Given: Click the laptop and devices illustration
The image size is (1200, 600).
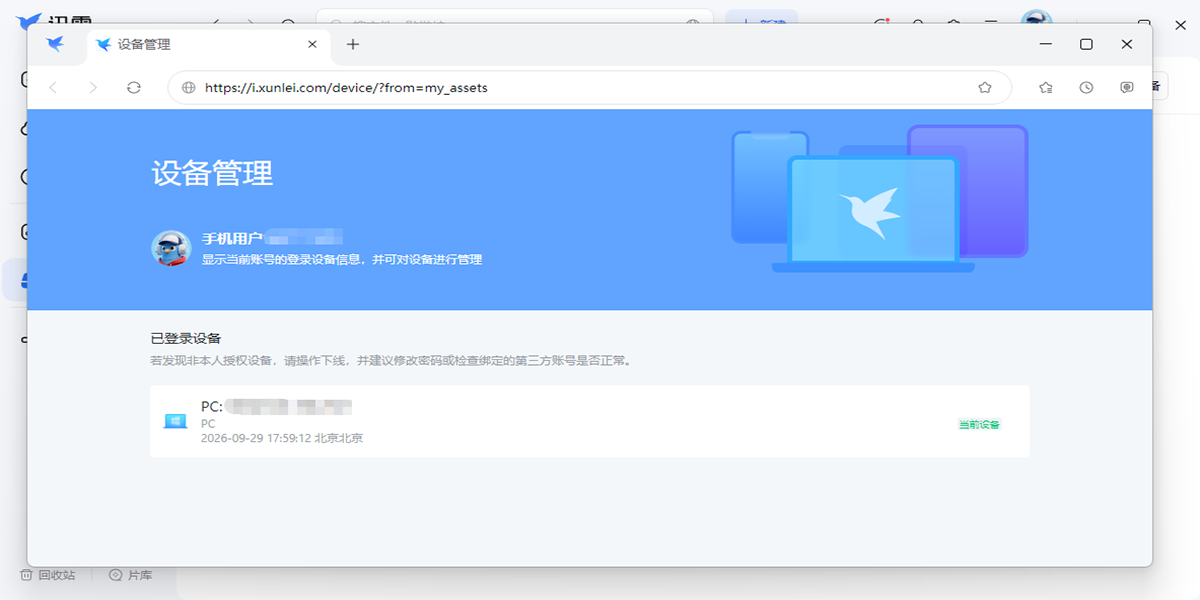Looking at the screenshot, I should click(880, 199).
